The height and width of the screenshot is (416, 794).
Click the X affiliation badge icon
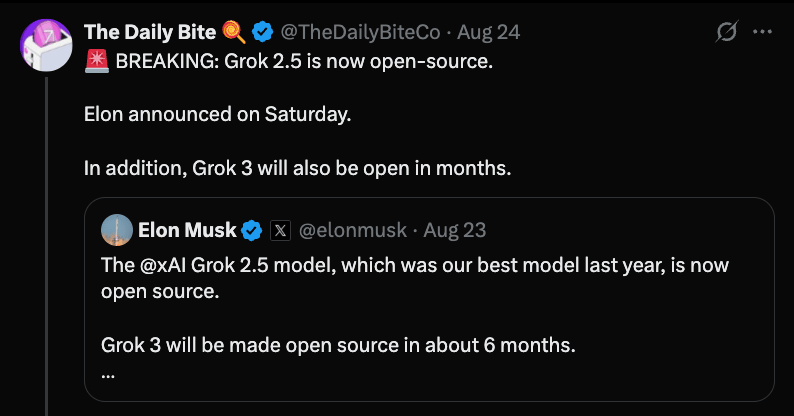click(x=280, y=231)
